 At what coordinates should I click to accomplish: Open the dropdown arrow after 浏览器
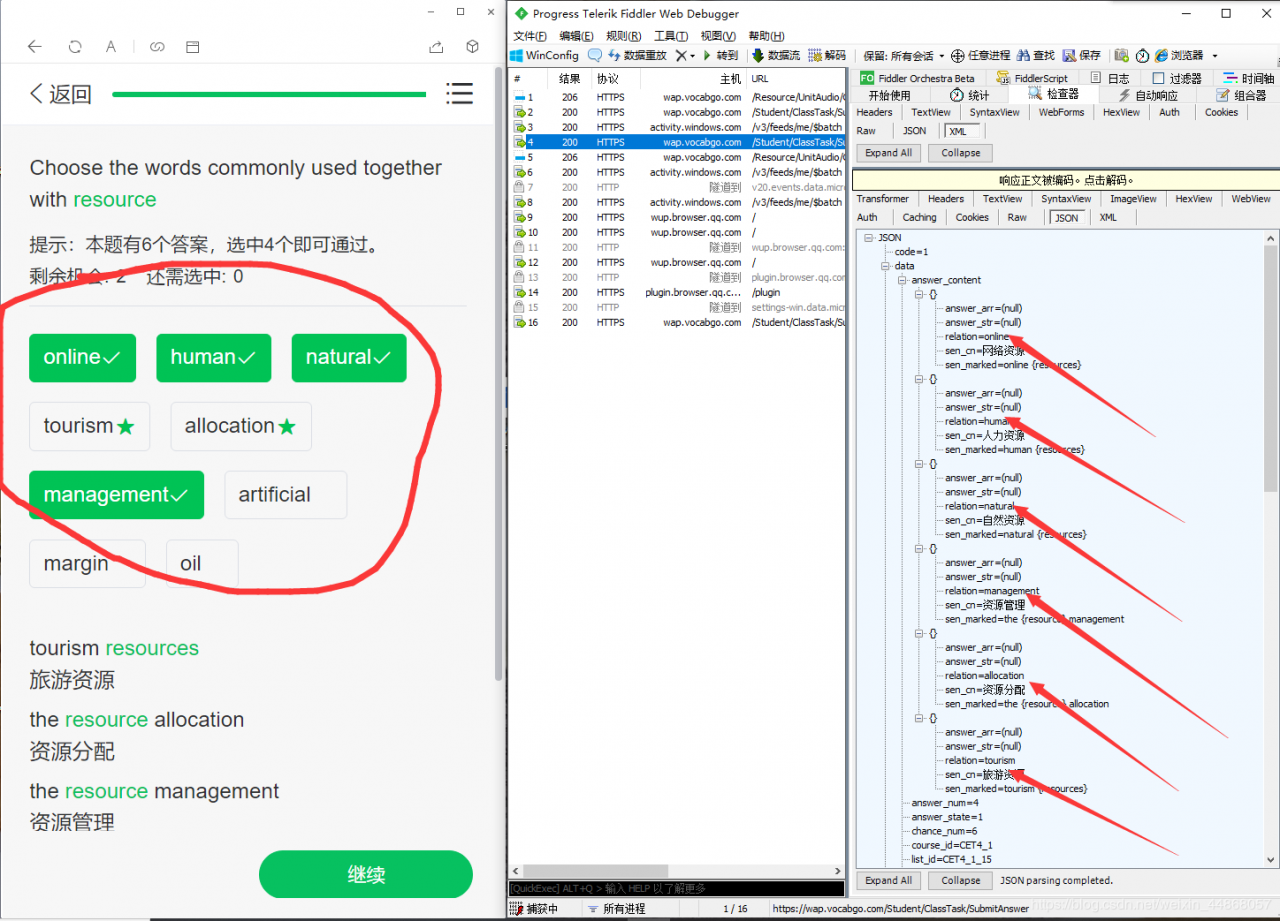1215,56
